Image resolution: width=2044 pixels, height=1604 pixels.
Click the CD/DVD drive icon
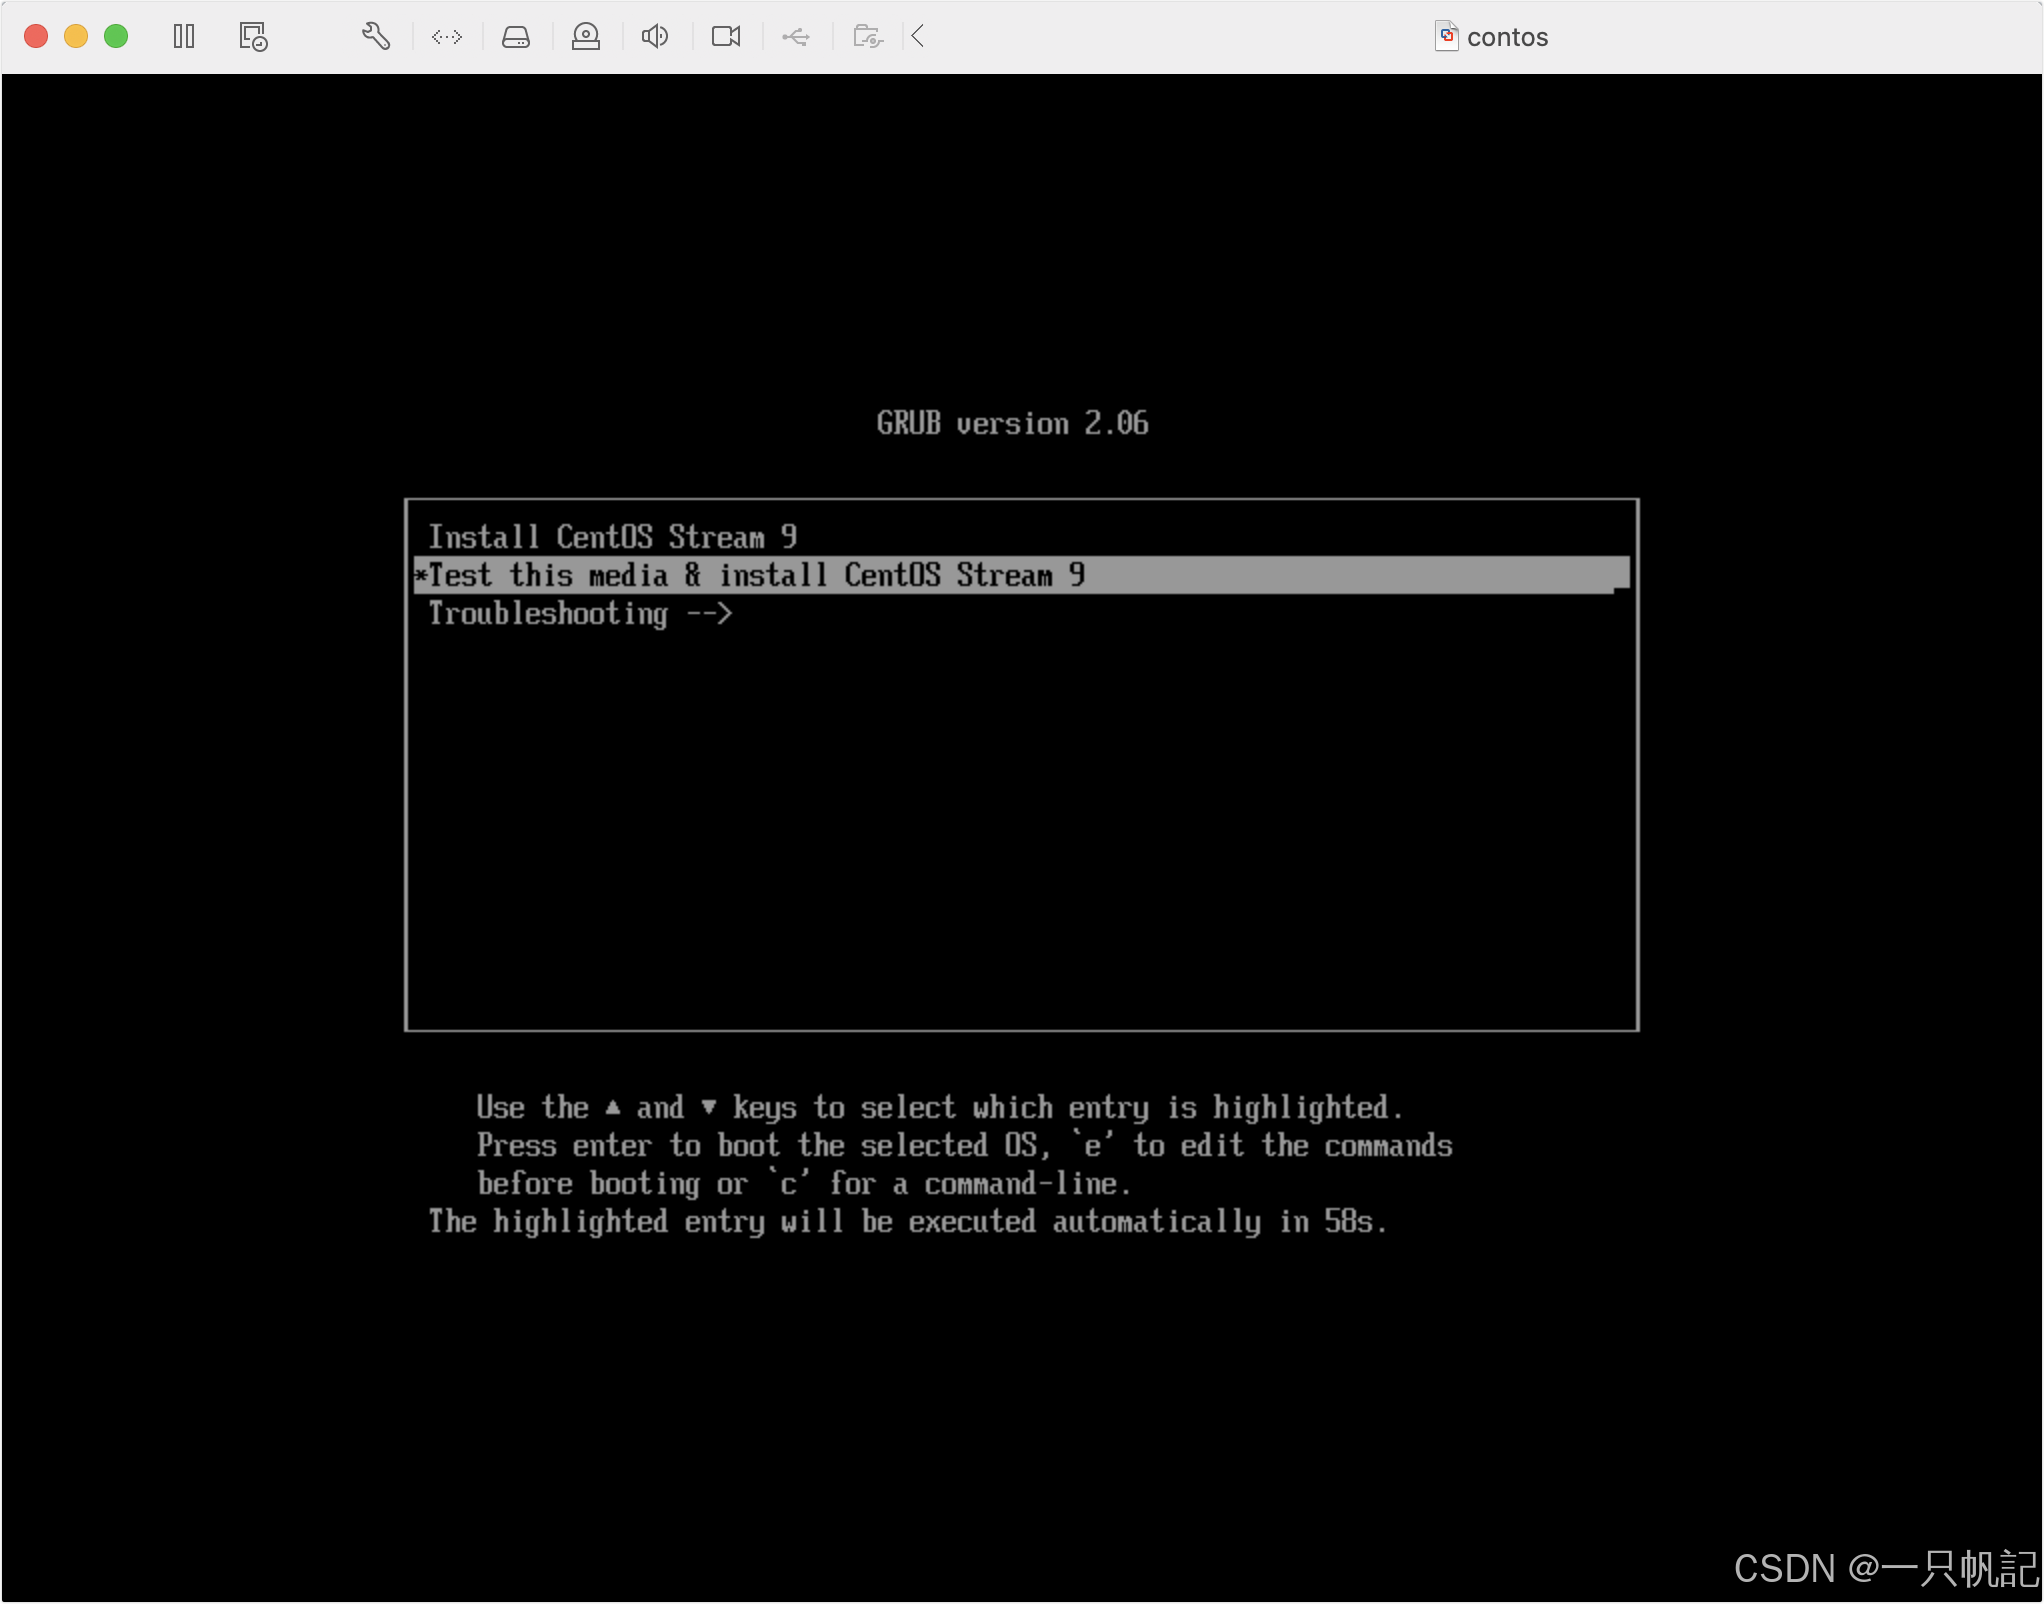pyautogui.click(x=586, y=37)
